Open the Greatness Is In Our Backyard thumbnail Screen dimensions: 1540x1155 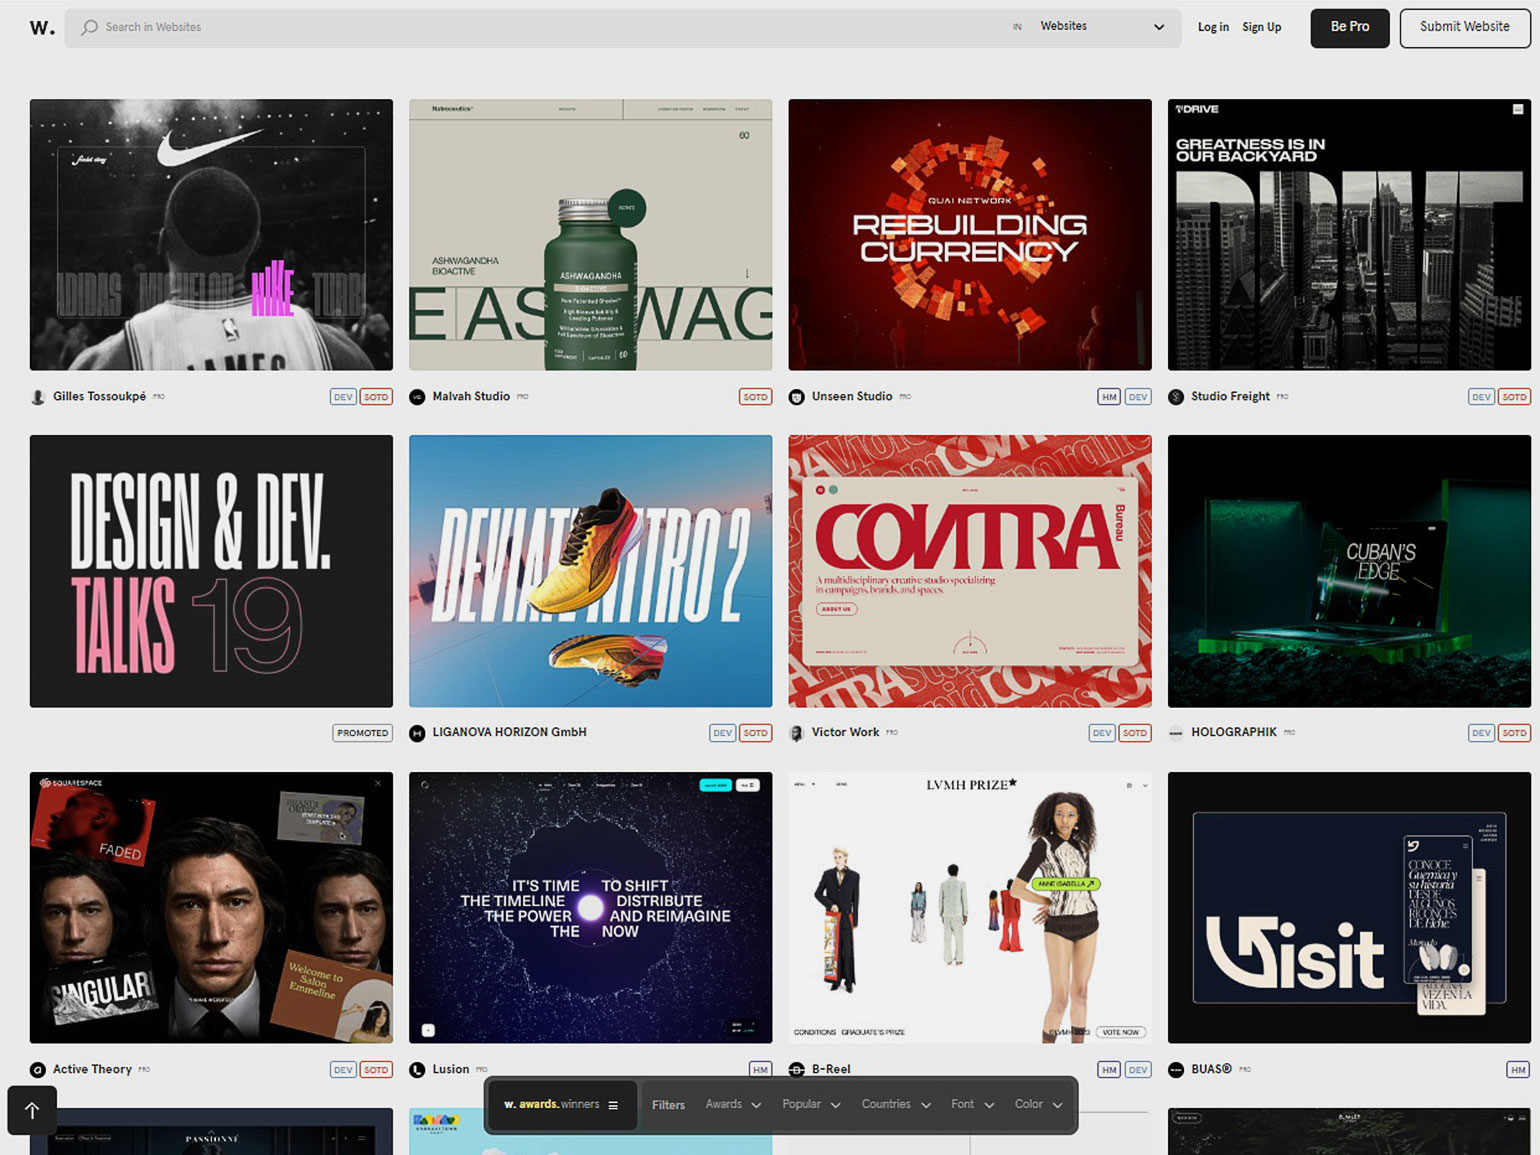[1349, 234]
